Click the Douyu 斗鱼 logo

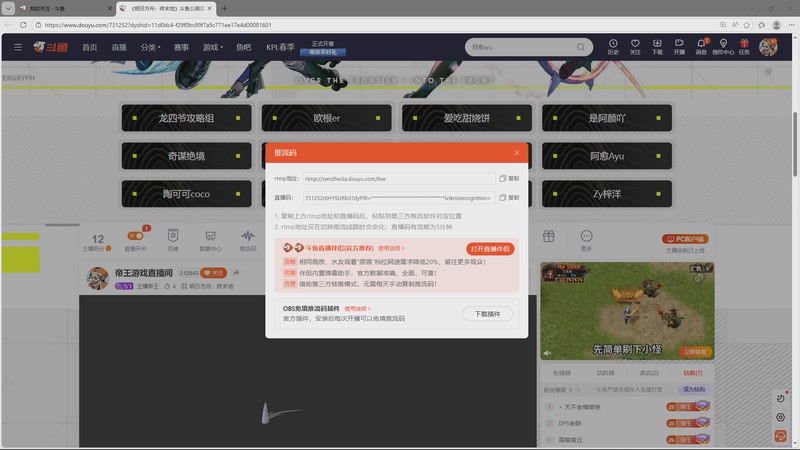click(51, 47)
